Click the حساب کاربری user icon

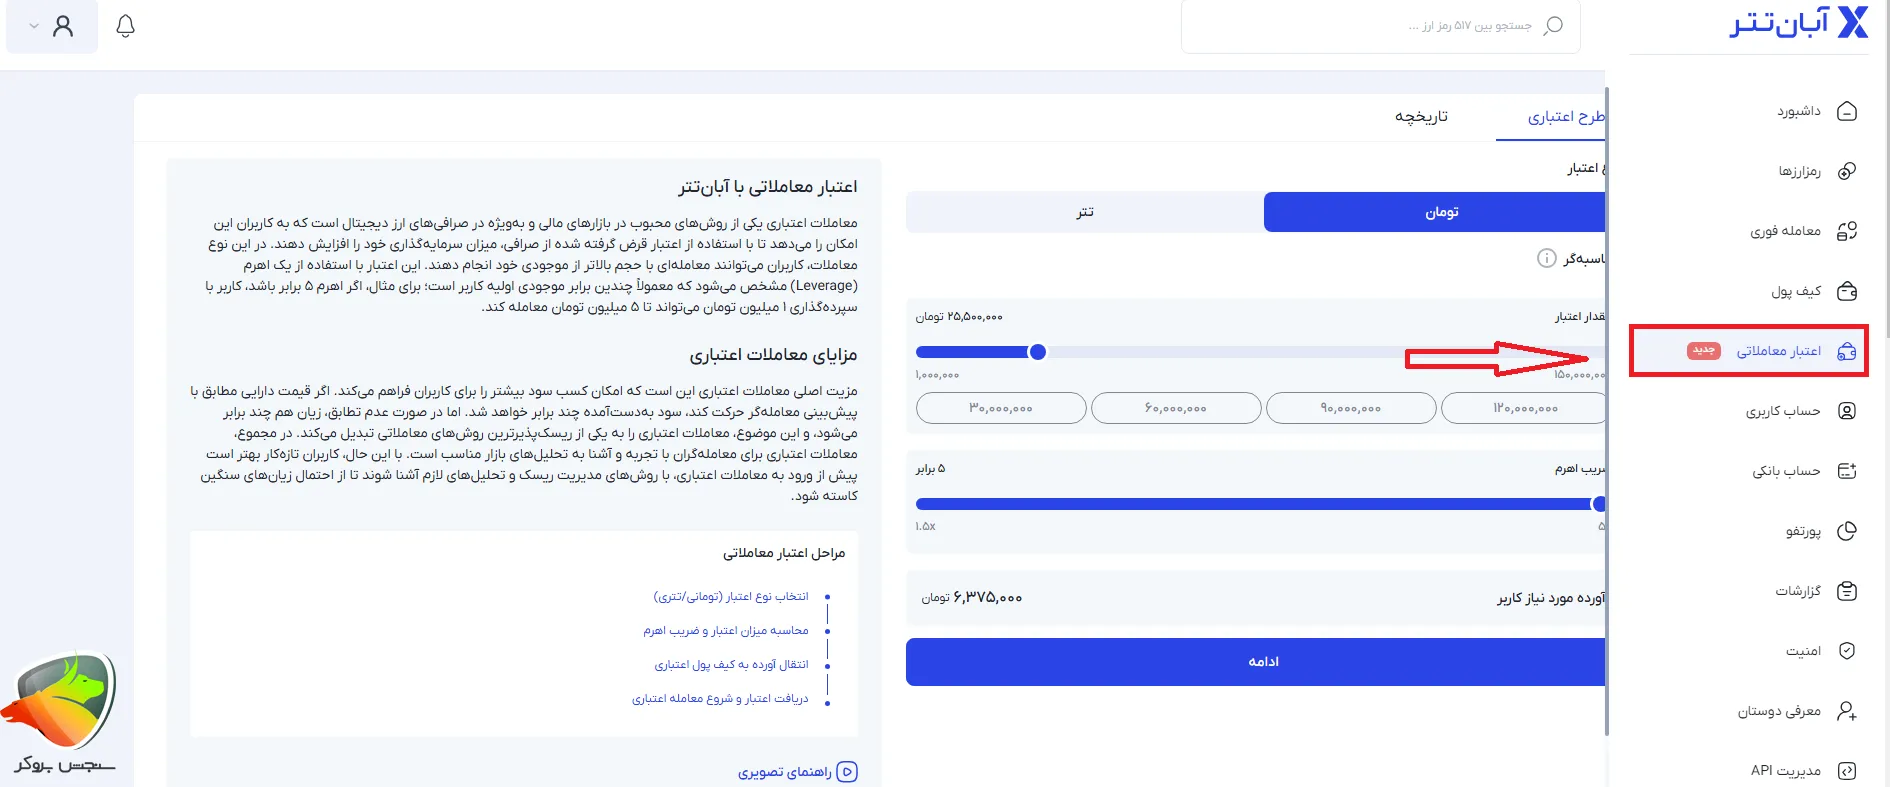point(1847,411)
